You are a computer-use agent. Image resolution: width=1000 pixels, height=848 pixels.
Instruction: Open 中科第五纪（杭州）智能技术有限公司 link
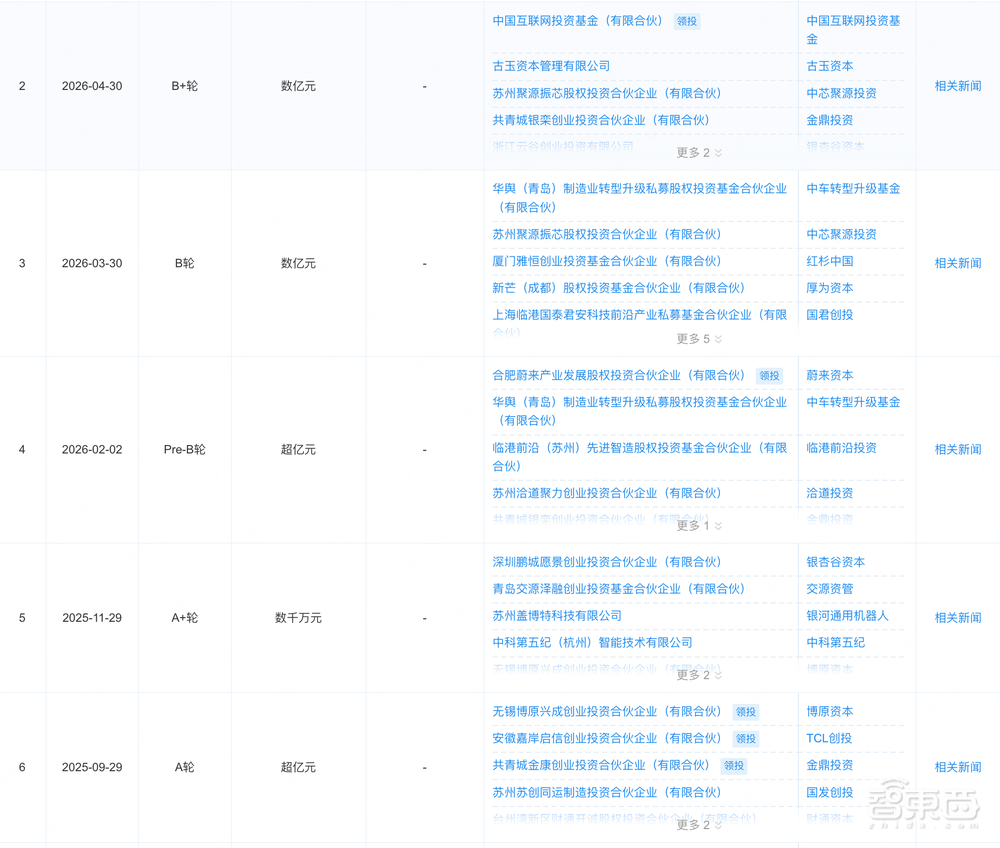(x=592, y=643)
